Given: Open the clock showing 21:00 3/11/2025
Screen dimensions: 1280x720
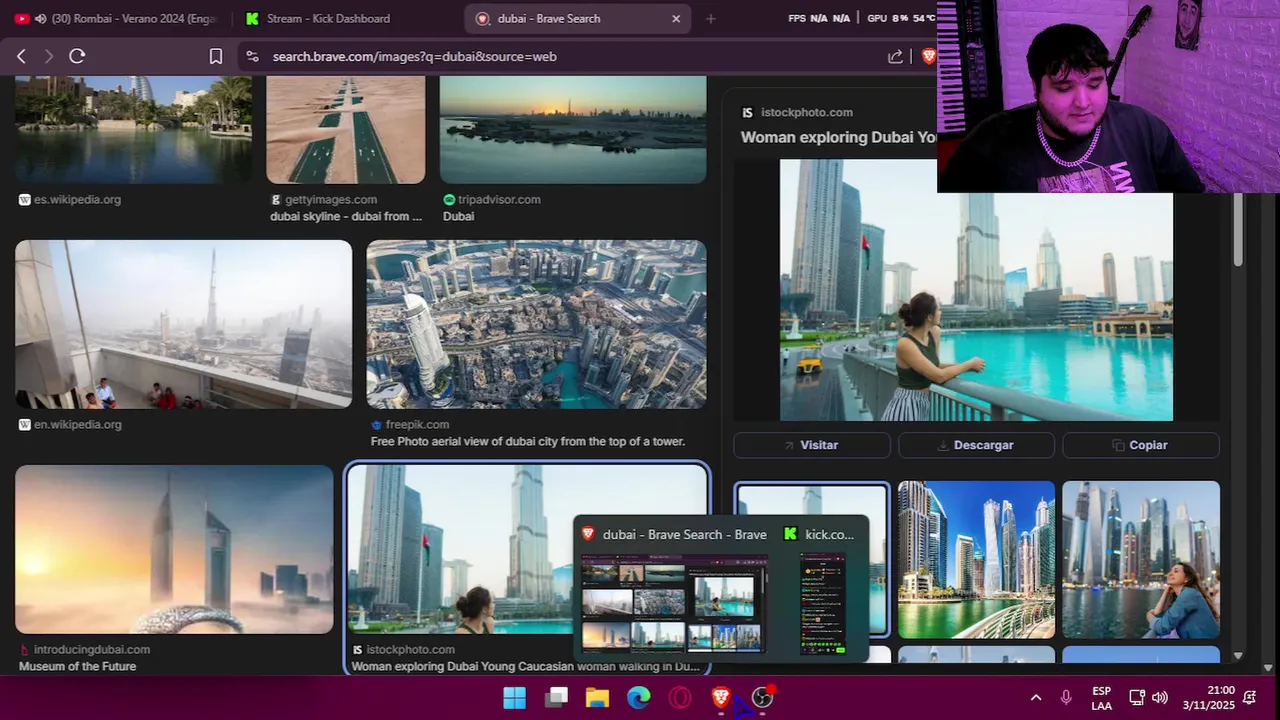Looking at the screenshot, I should [x=1208, y=698].
